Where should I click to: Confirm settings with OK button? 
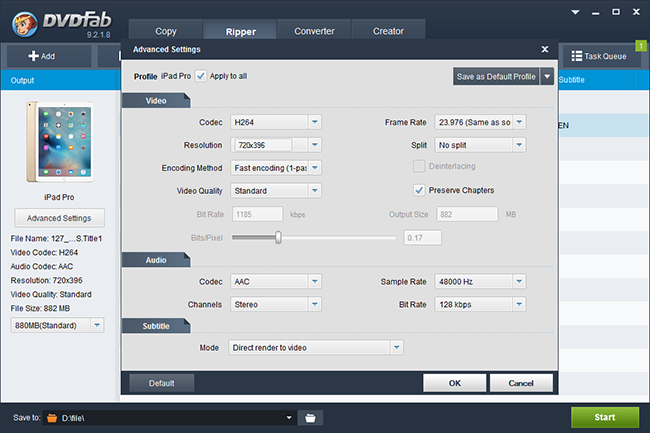pyautogui.click(x=454, y=383)
